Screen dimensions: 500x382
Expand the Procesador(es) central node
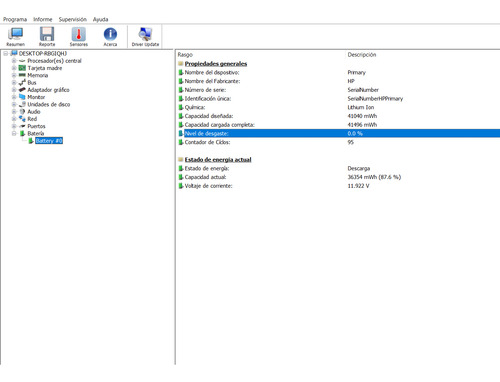[x=14, y=61]
